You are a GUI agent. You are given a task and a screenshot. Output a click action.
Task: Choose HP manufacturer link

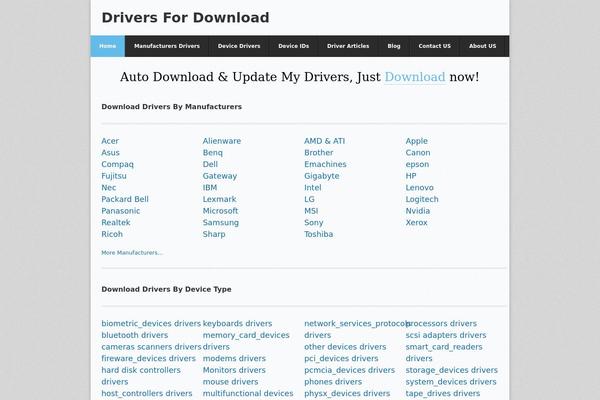[x=411, y=176]
